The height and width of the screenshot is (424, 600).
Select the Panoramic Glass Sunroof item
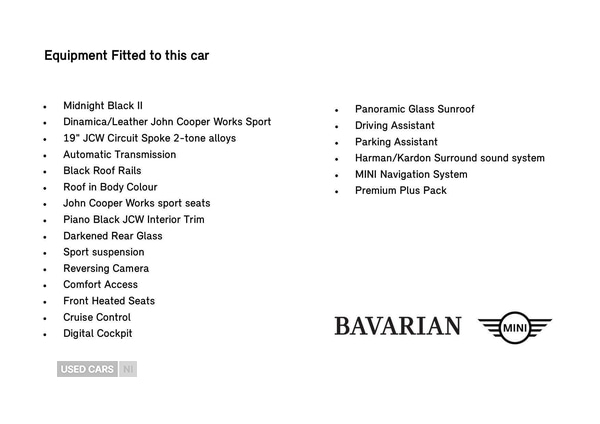(x=415, y=109)
